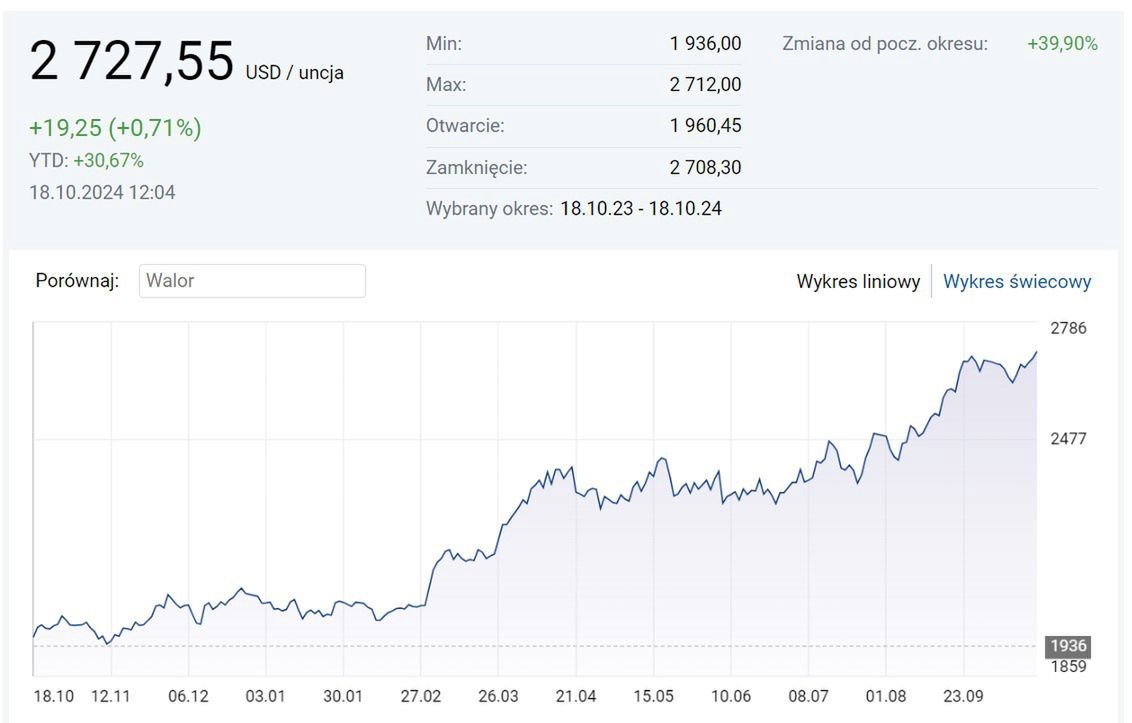Select the 06.12 date axis marker
Screen dimensions: 1132x723
tap(188, 696)
